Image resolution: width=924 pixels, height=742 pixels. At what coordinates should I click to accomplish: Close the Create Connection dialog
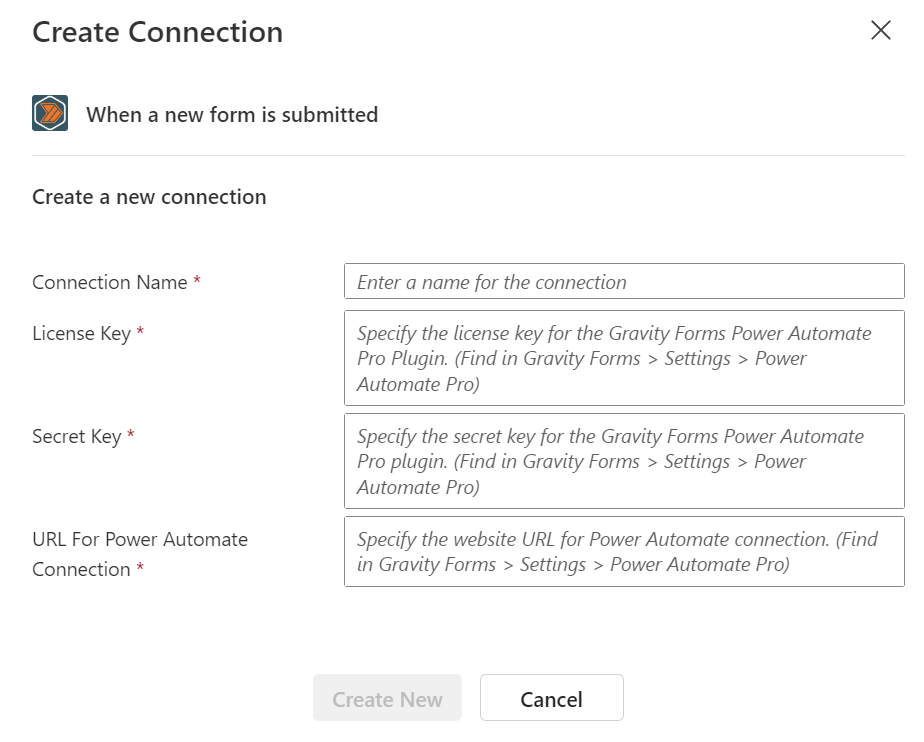[x=880, y=30]
